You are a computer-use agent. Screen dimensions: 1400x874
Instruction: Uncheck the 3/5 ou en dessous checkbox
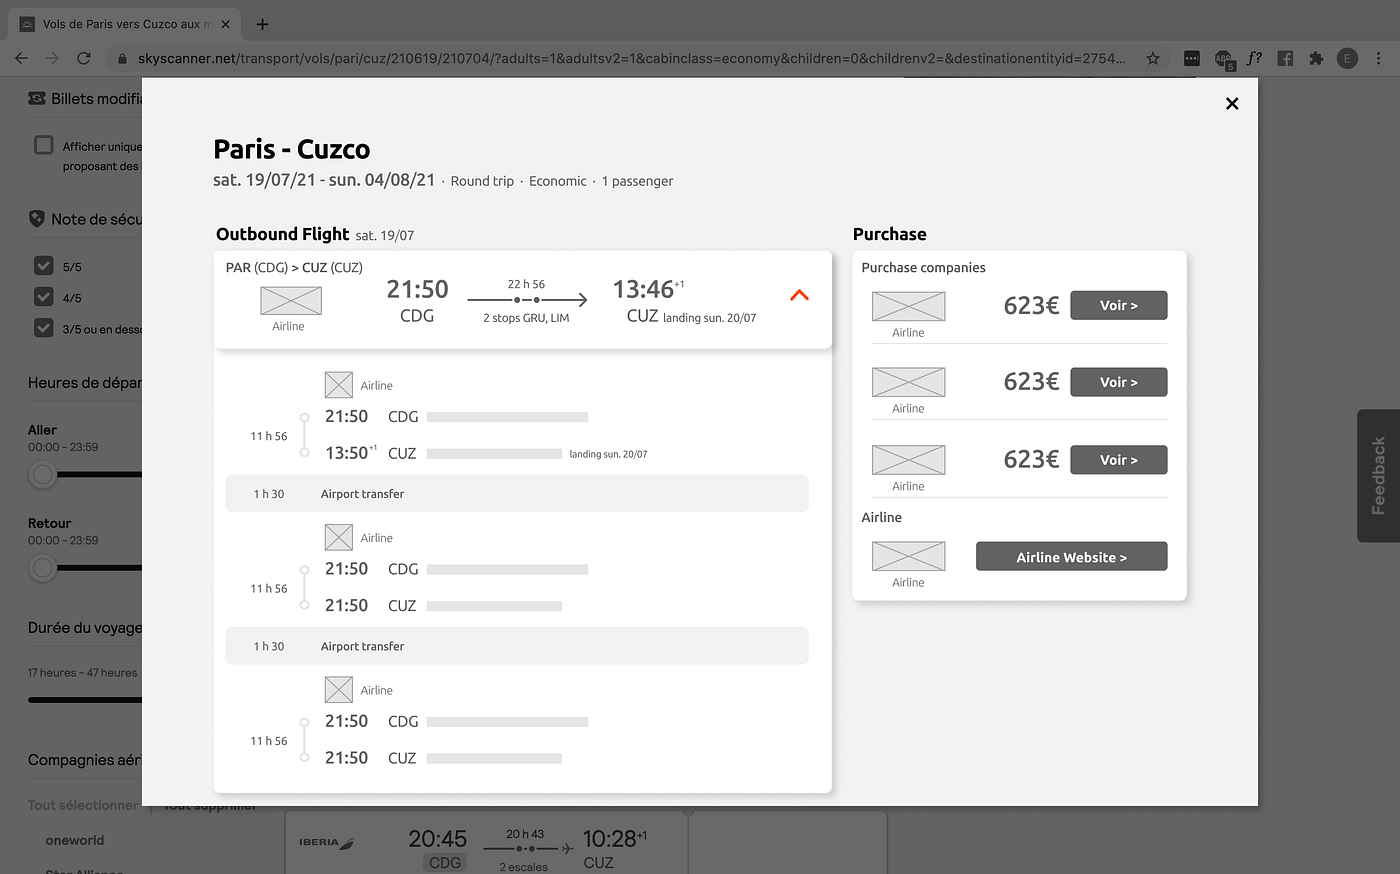pos(44,328)
